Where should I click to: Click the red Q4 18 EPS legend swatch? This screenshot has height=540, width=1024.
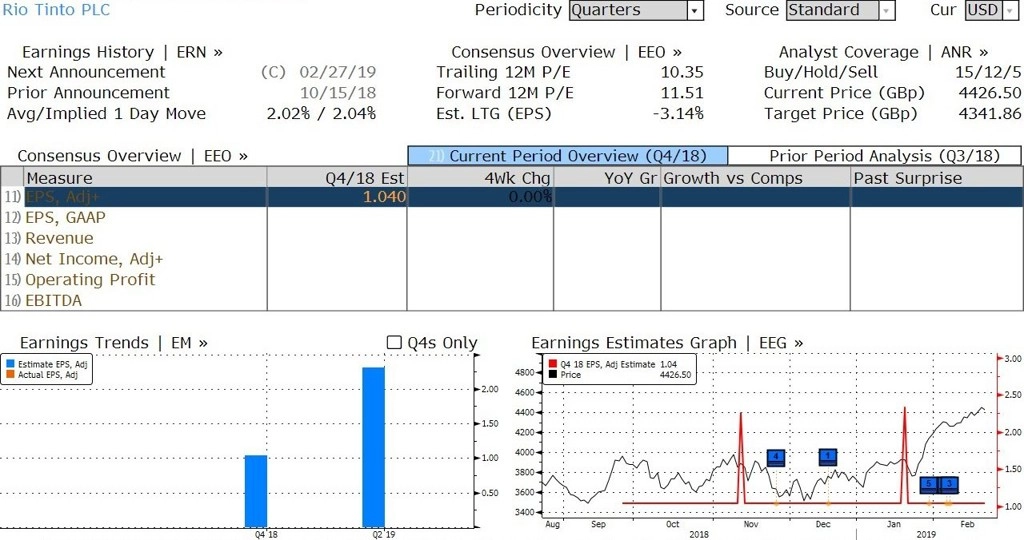pos(552,364)
